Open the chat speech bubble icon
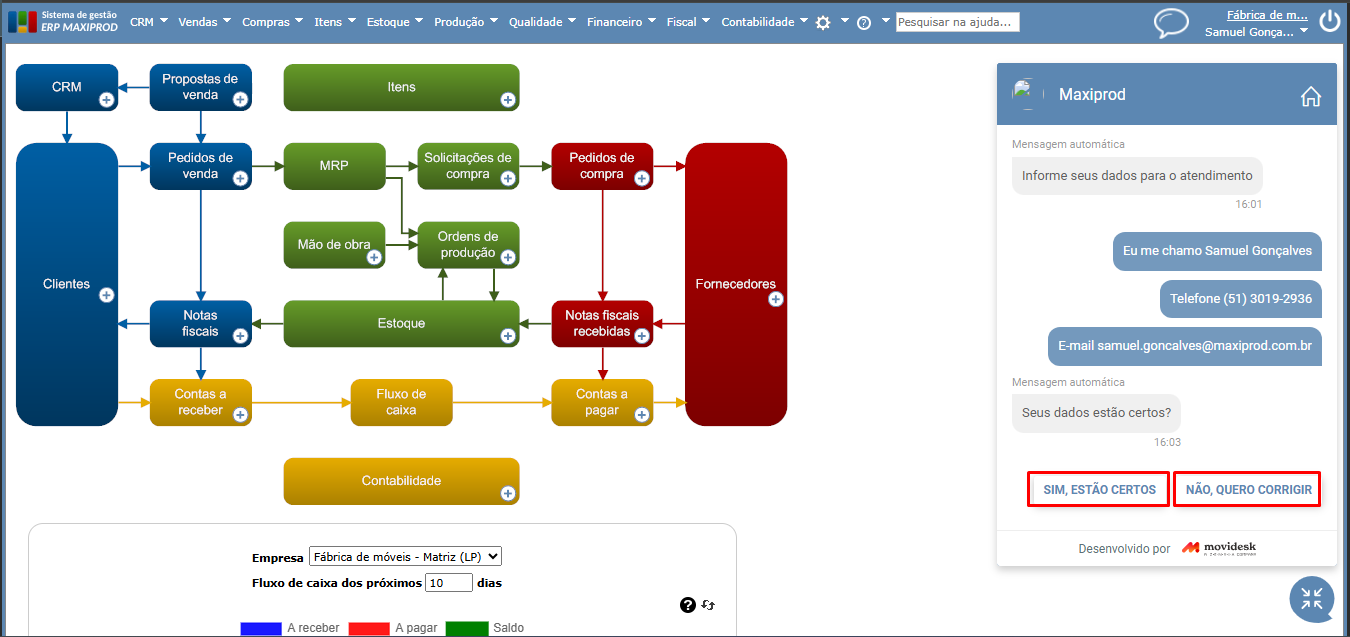 point(1171,22)
